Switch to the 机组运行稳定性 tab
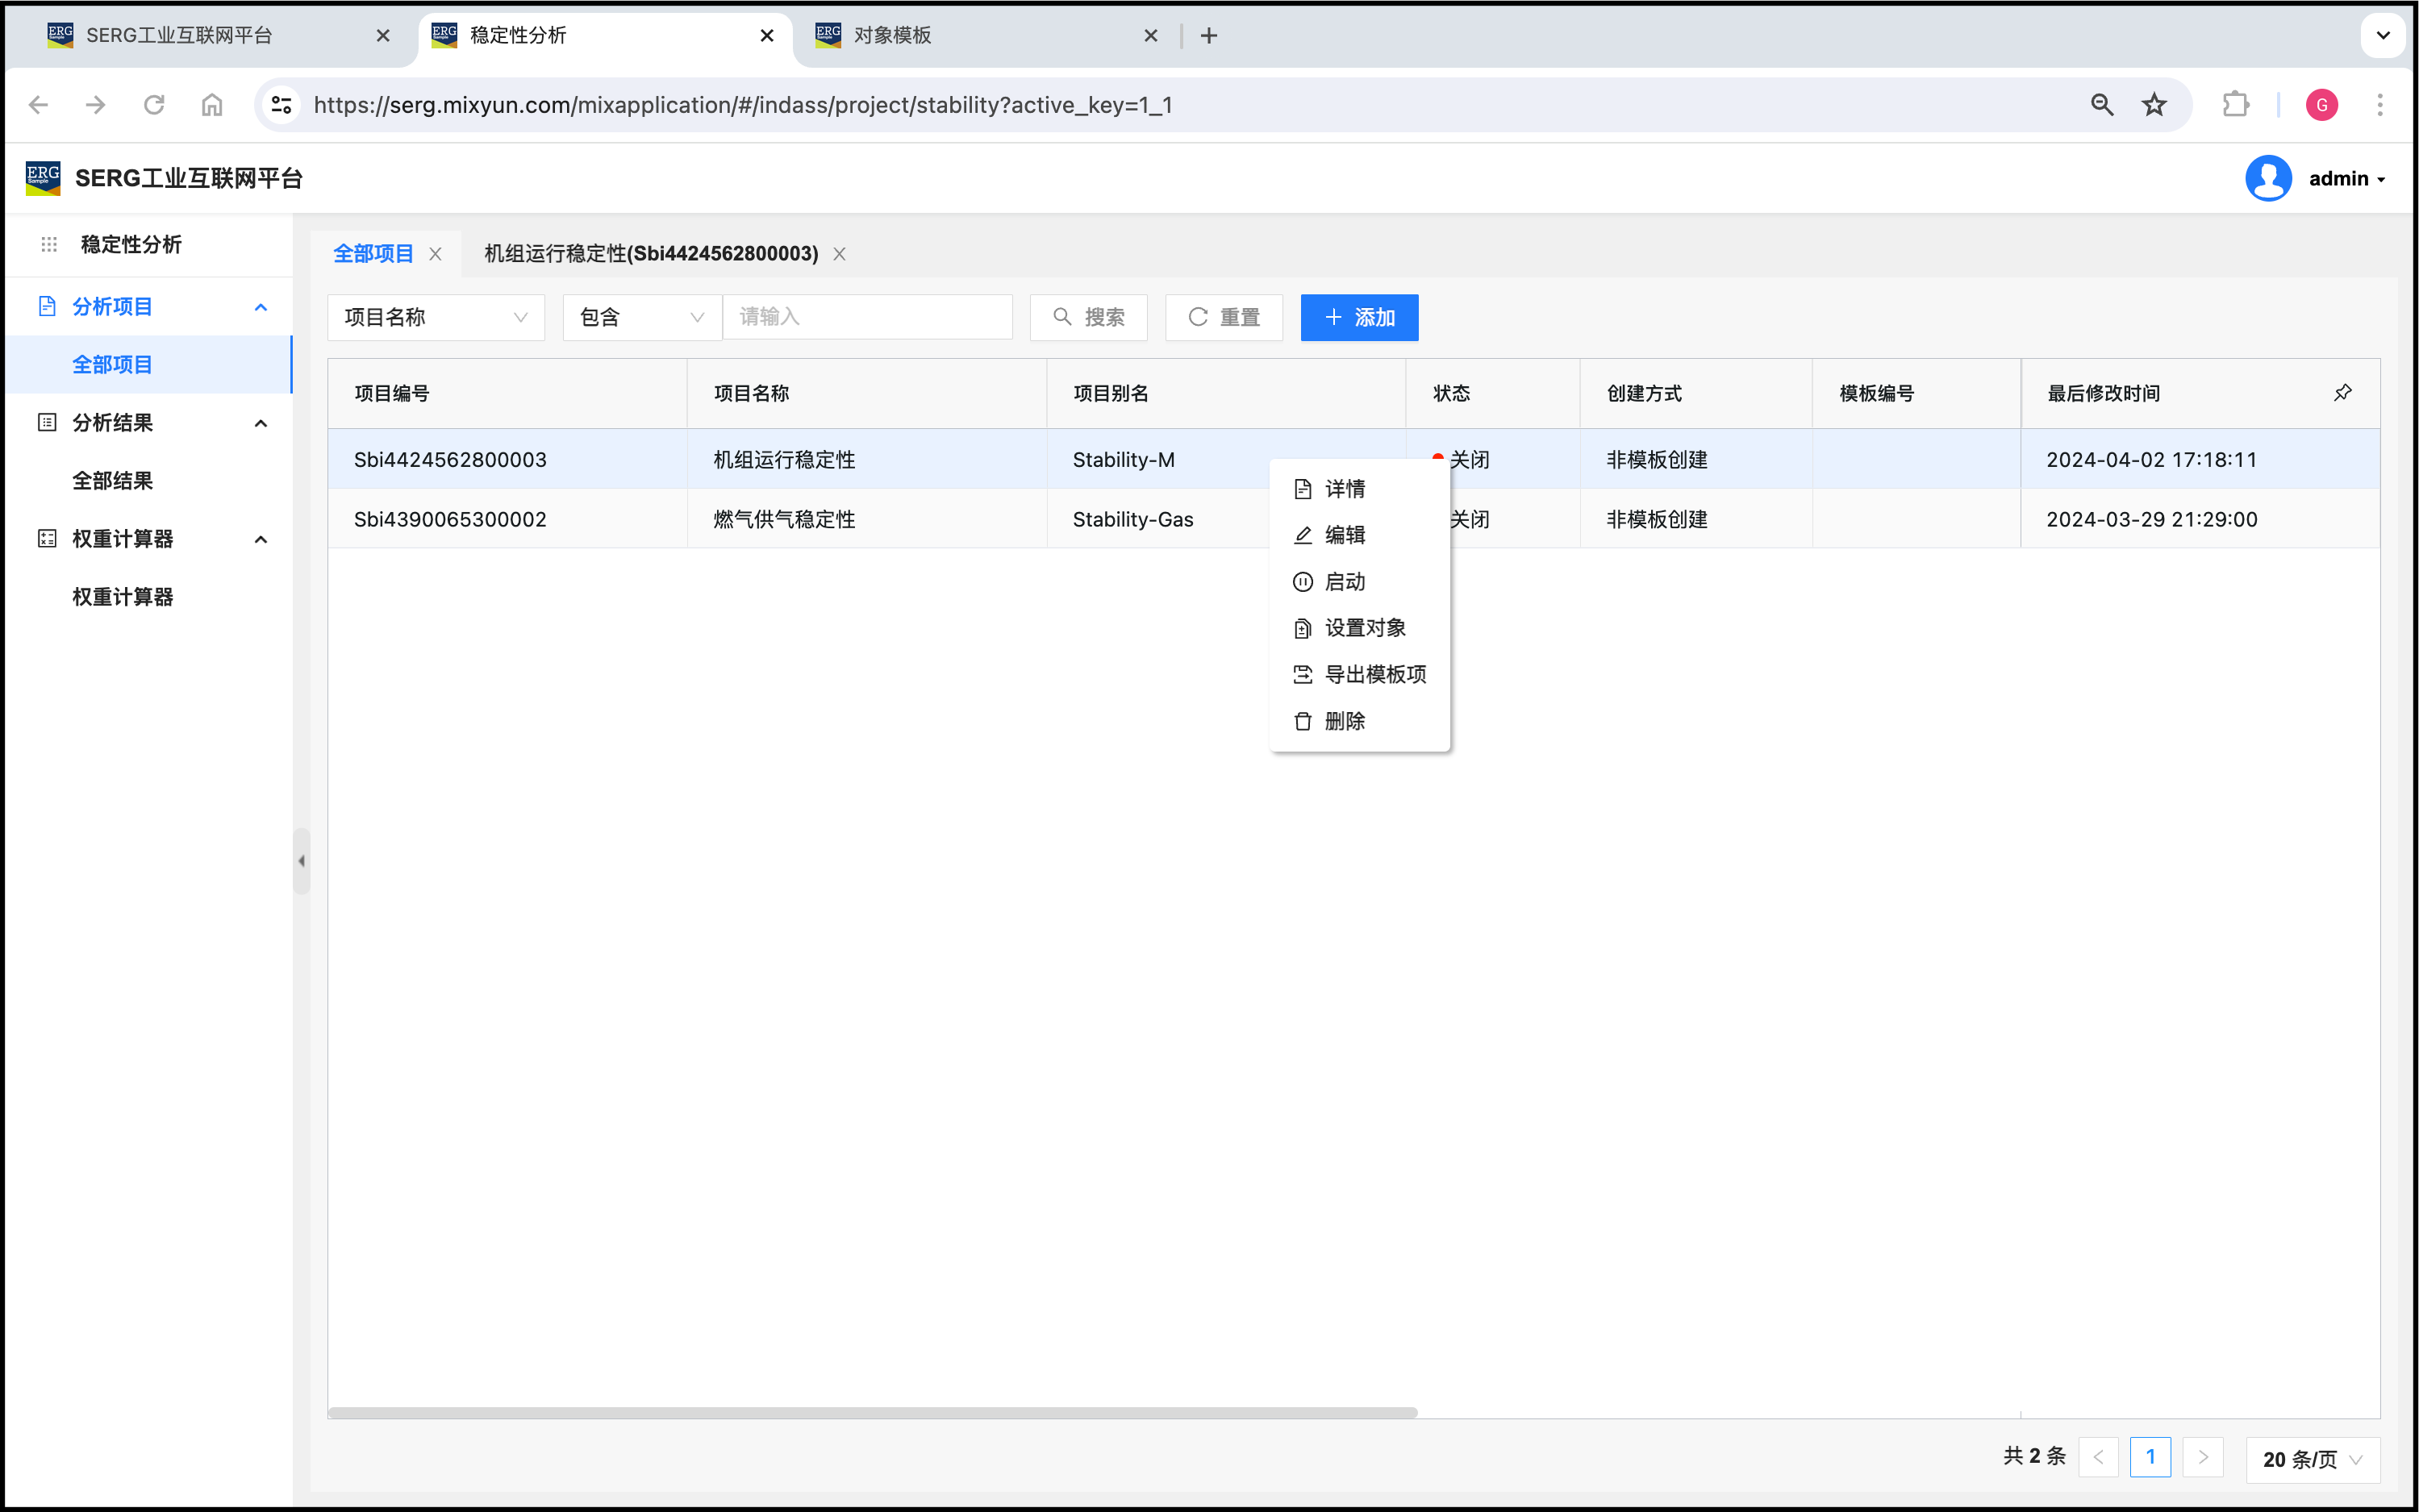This screenshot has width=2419, height=1512. pyautogui.click(x=651, y=254)
